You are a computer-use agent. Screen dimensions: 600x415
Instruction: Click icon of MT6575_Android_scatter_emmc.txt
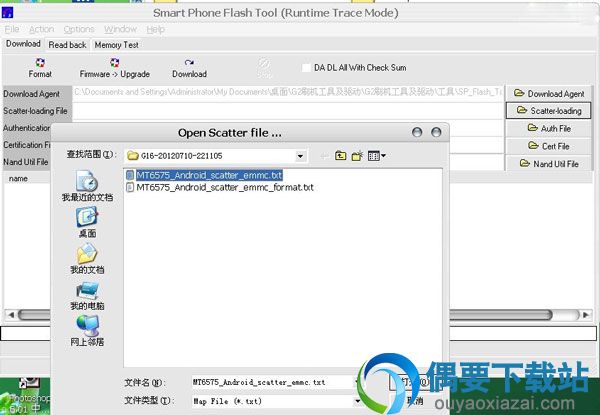coord(130,175)
